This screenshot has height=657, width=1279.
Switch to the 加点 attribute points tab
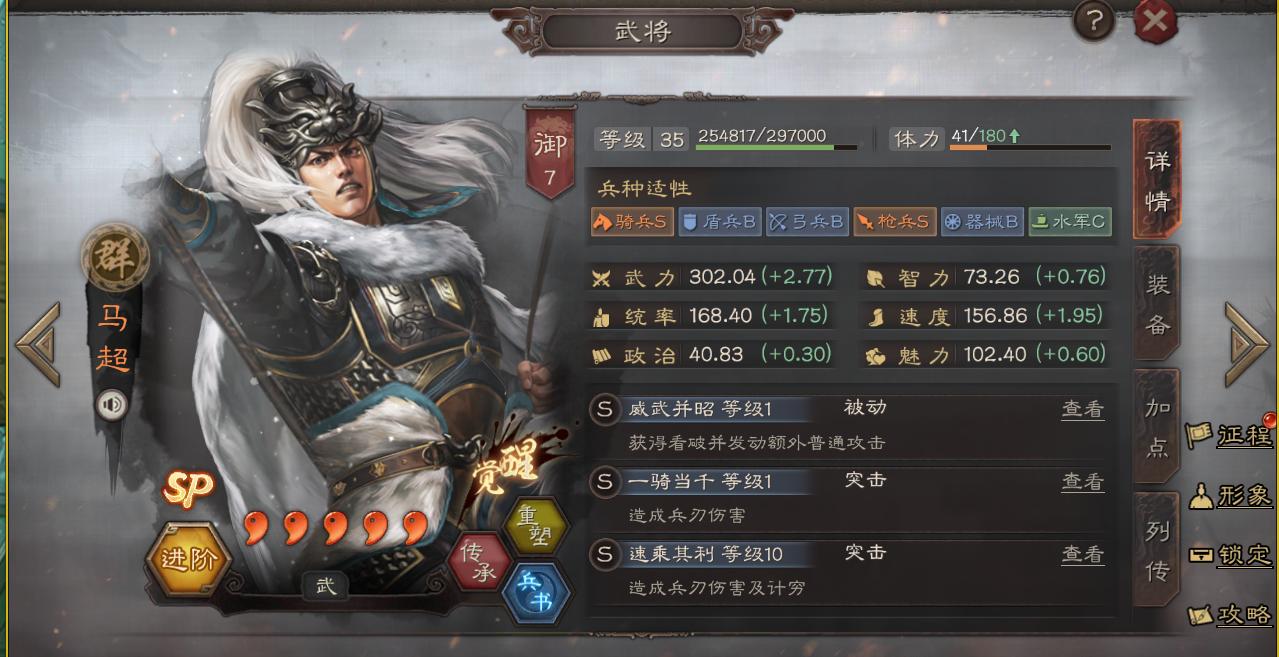click(1157, 427)
